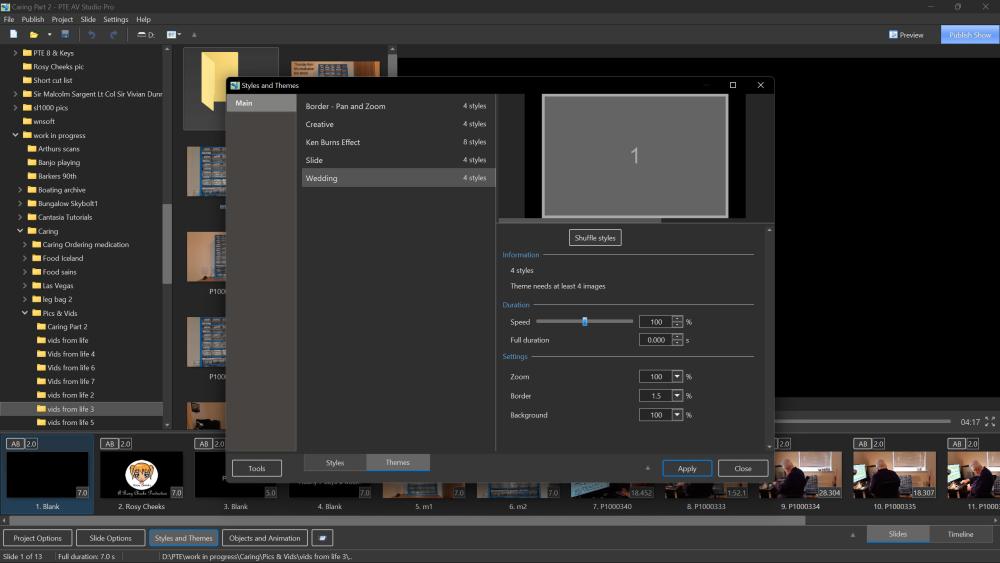Image resolution: width=1000 pixels, height=563 pixels.
Task: Click the fullscreen icon beside 04:17
Action: (990, 421)
